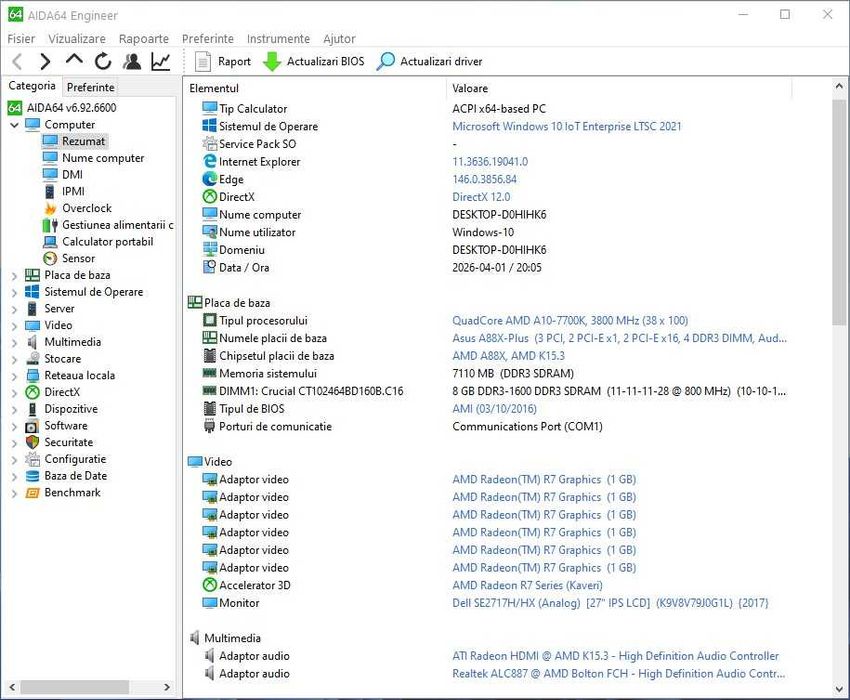The width and height of the screenshot is (850, 700).
Task: Select Nume computer in the sidebar tree
Action: point(103,158)
